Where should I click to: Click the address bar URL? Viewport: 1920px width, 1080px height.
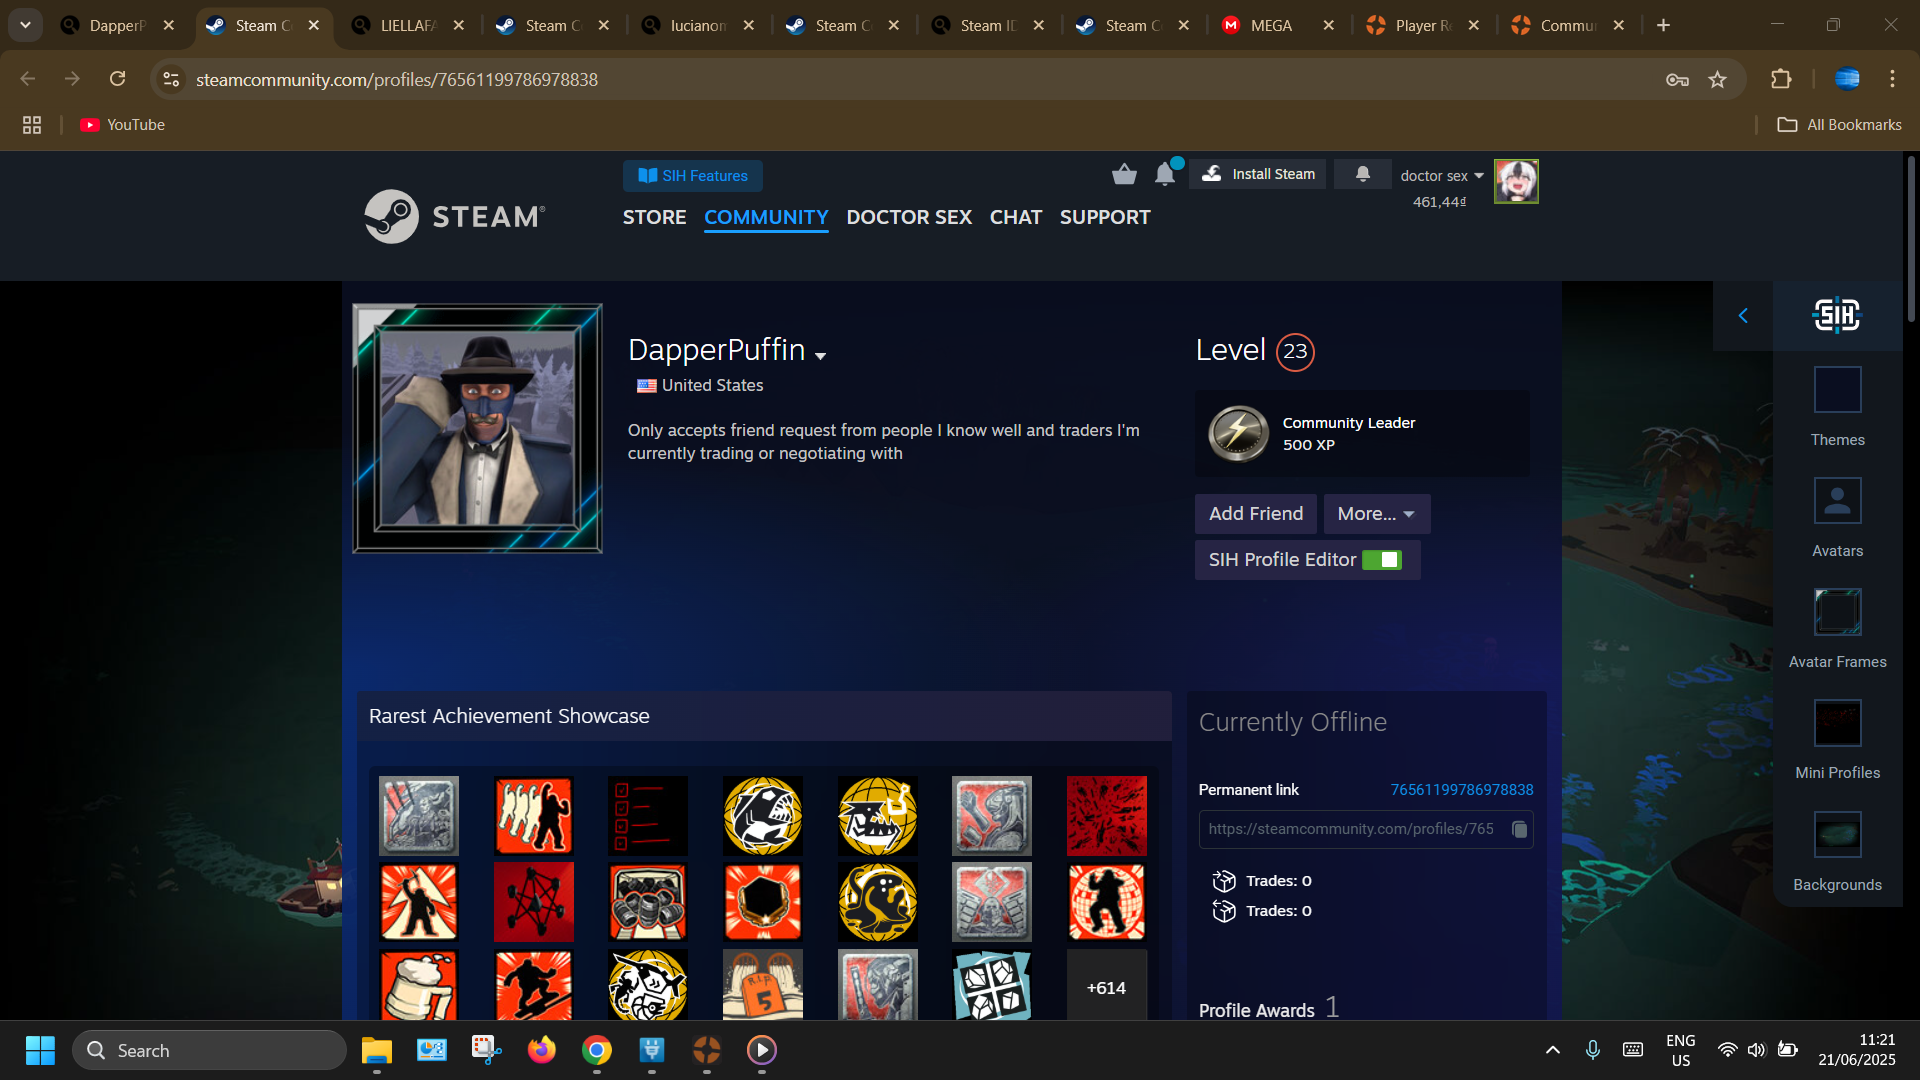[397, 79]
